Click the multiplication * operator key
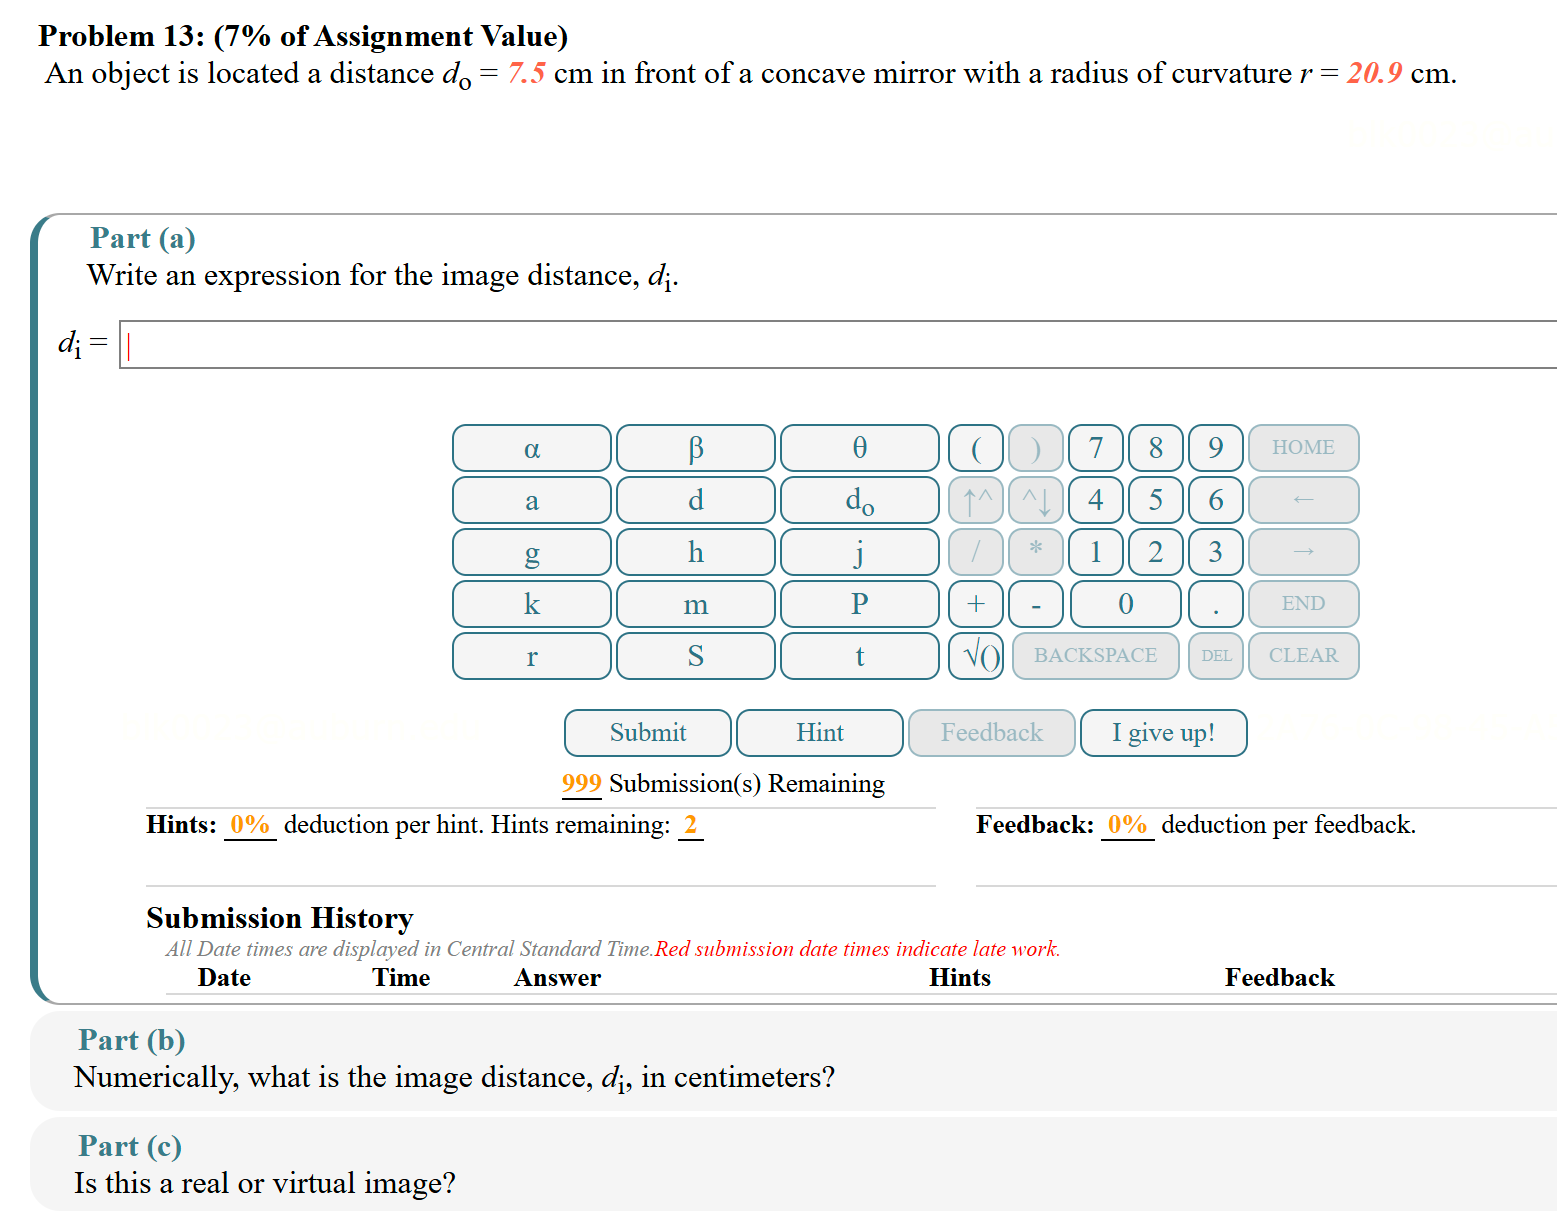The image size is (1557, 1224). click(x=1035, y=551)
